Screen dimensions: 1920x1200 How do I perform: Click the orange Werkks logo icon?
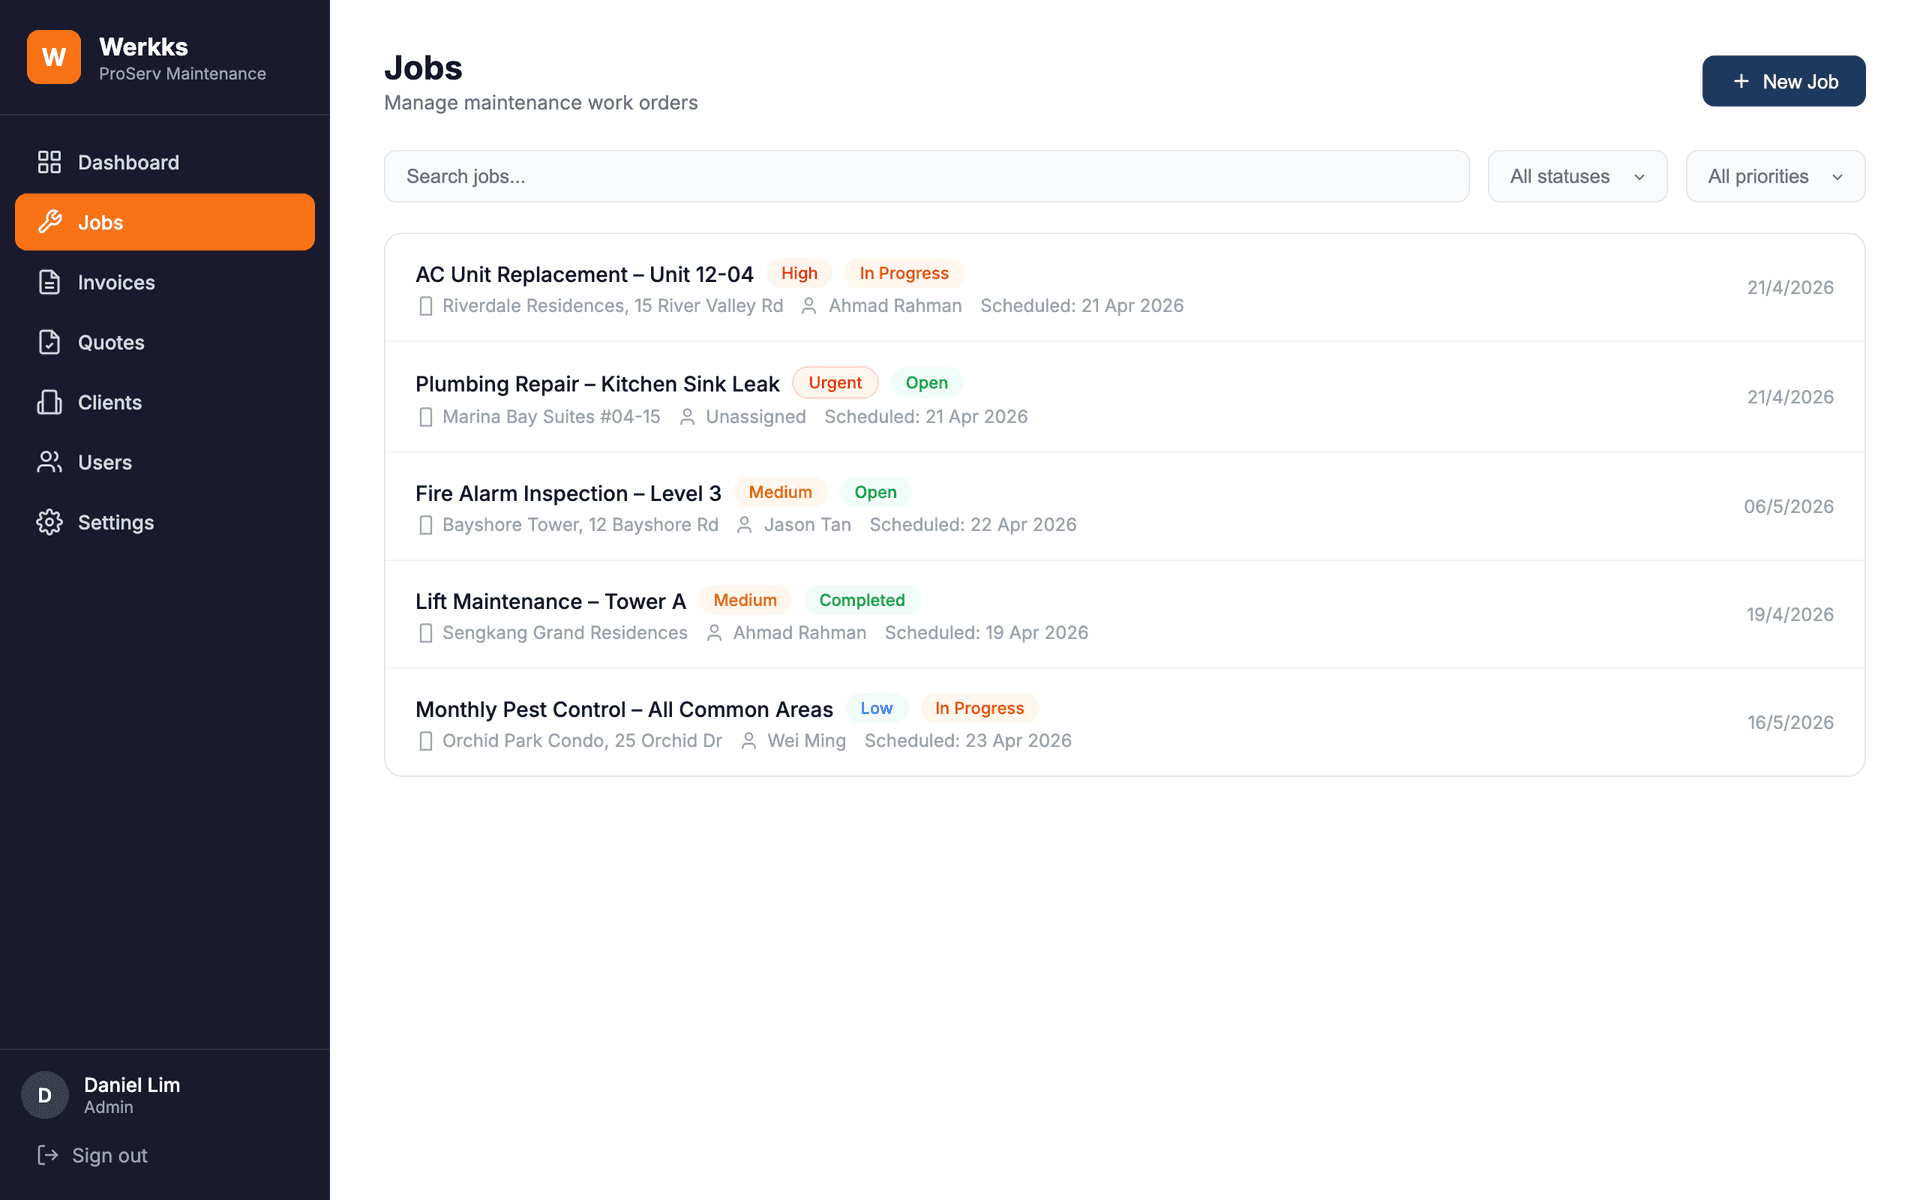53,57
